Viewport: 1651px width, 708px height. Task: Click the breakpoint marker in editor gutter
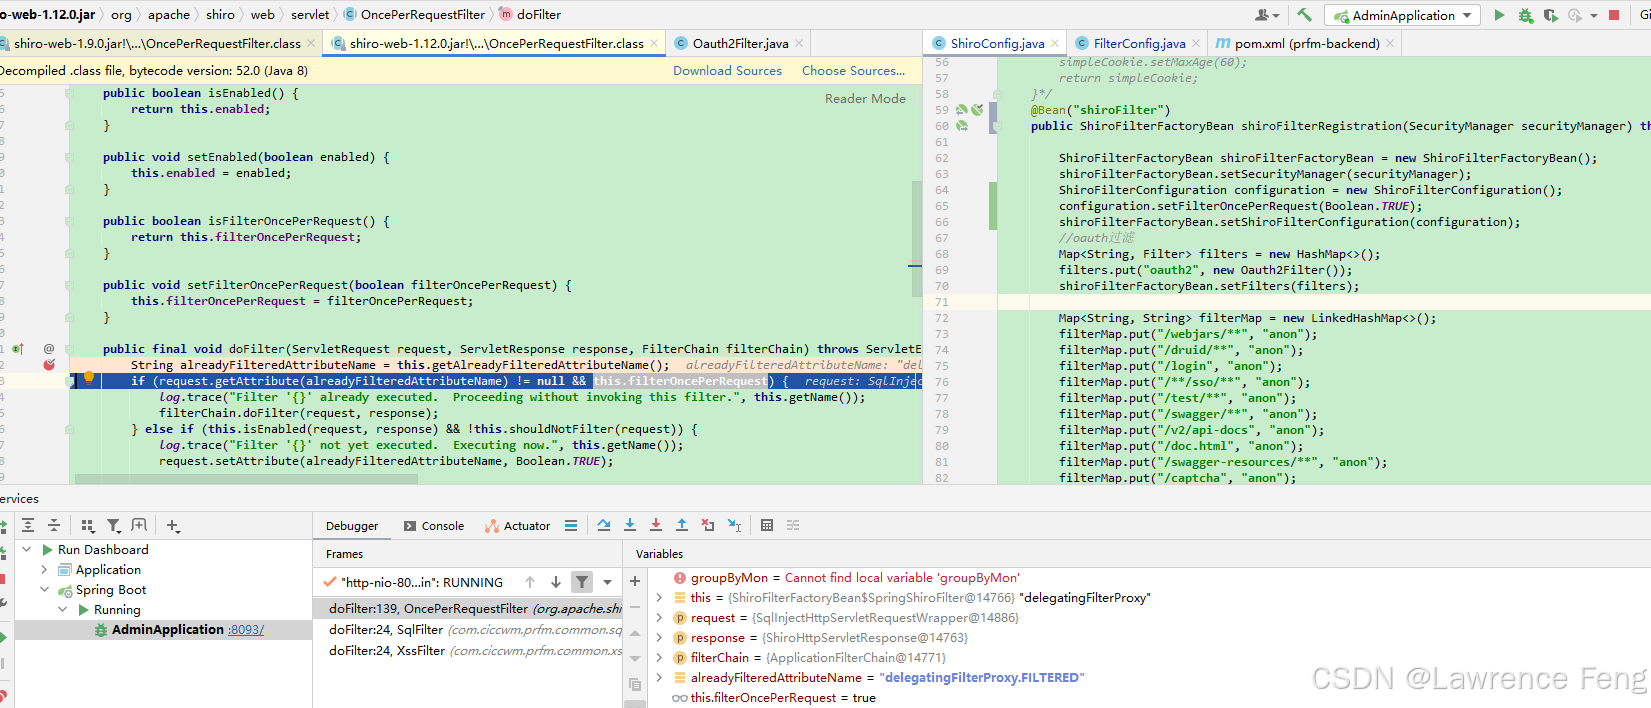(x=49, y=365)
